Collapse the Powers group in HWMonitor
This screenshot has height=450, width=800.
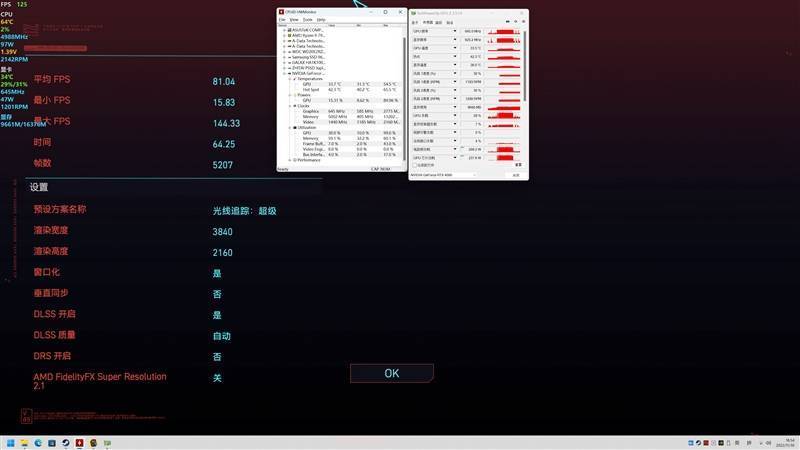[x=290, y=95]
